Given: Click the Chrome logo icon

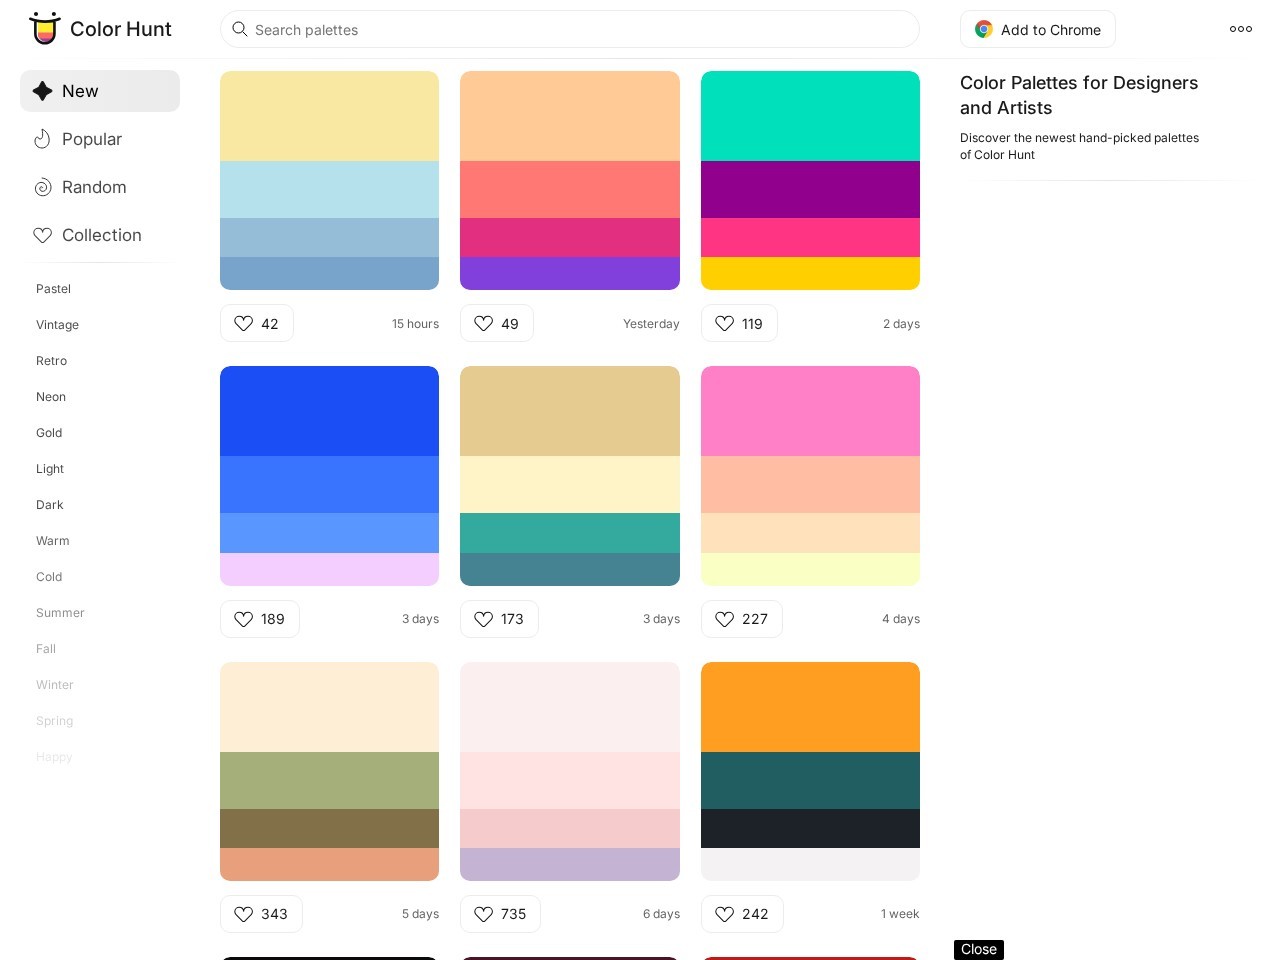Looking at the screenshot, I should (x=984, y=30).
